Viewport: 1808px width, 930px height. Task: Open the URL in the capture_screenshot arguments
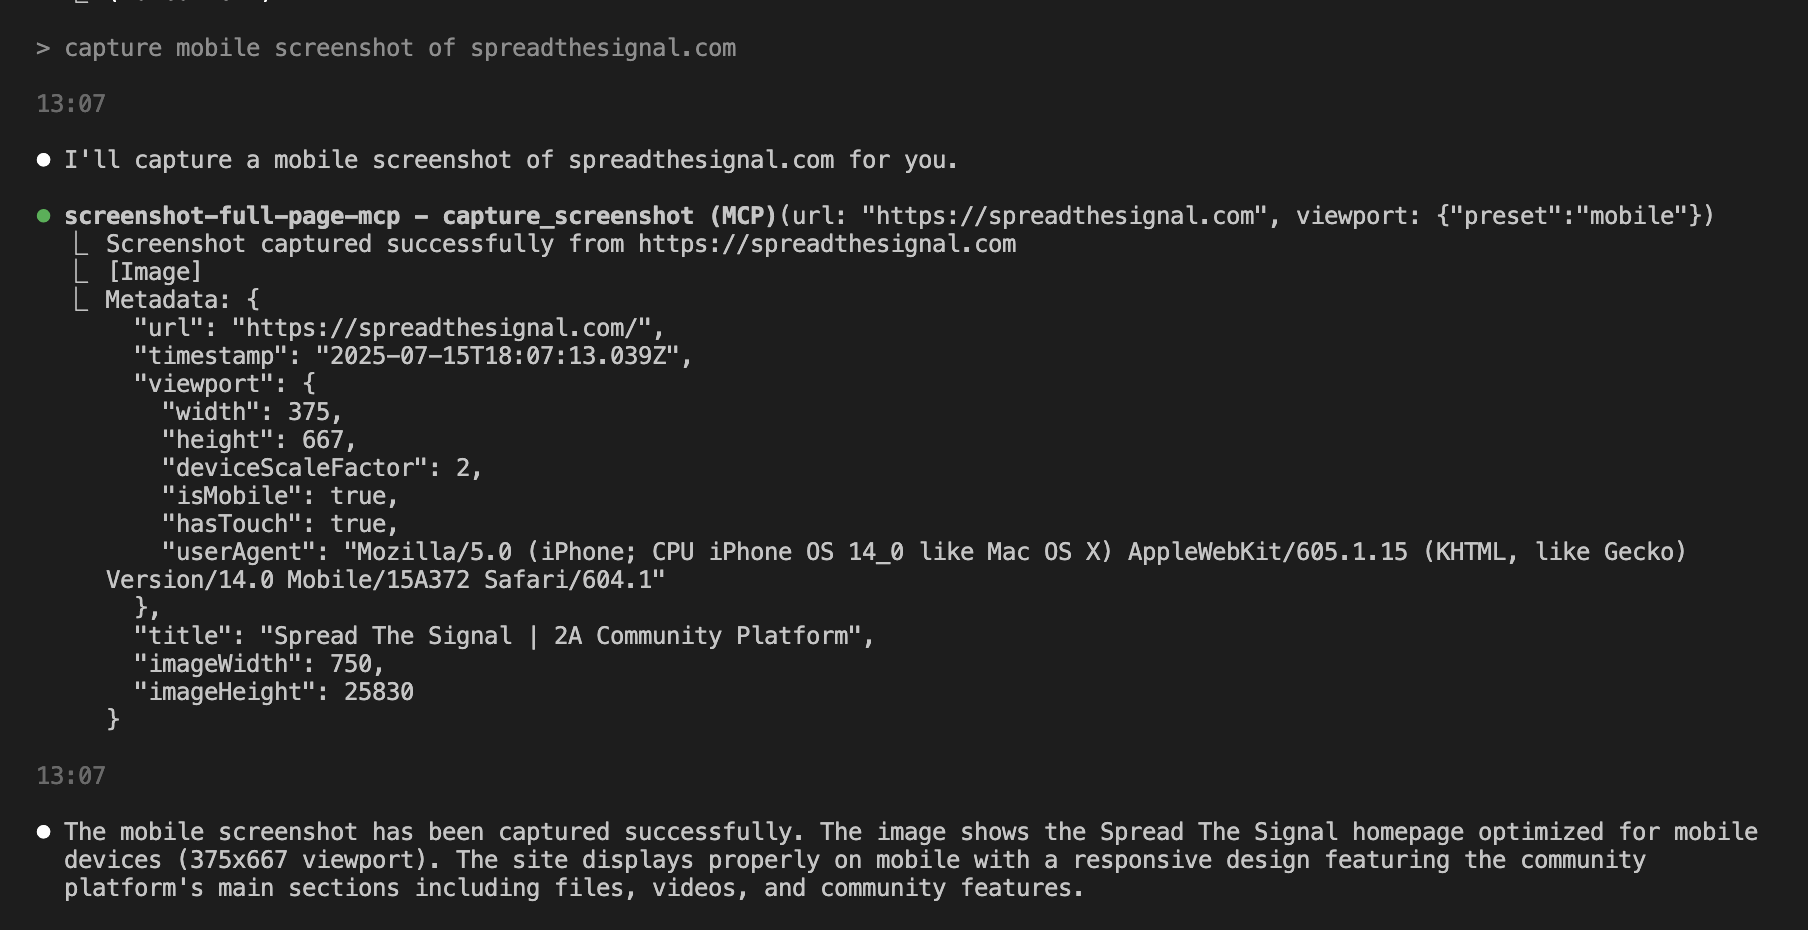(x=1064, y=216)
